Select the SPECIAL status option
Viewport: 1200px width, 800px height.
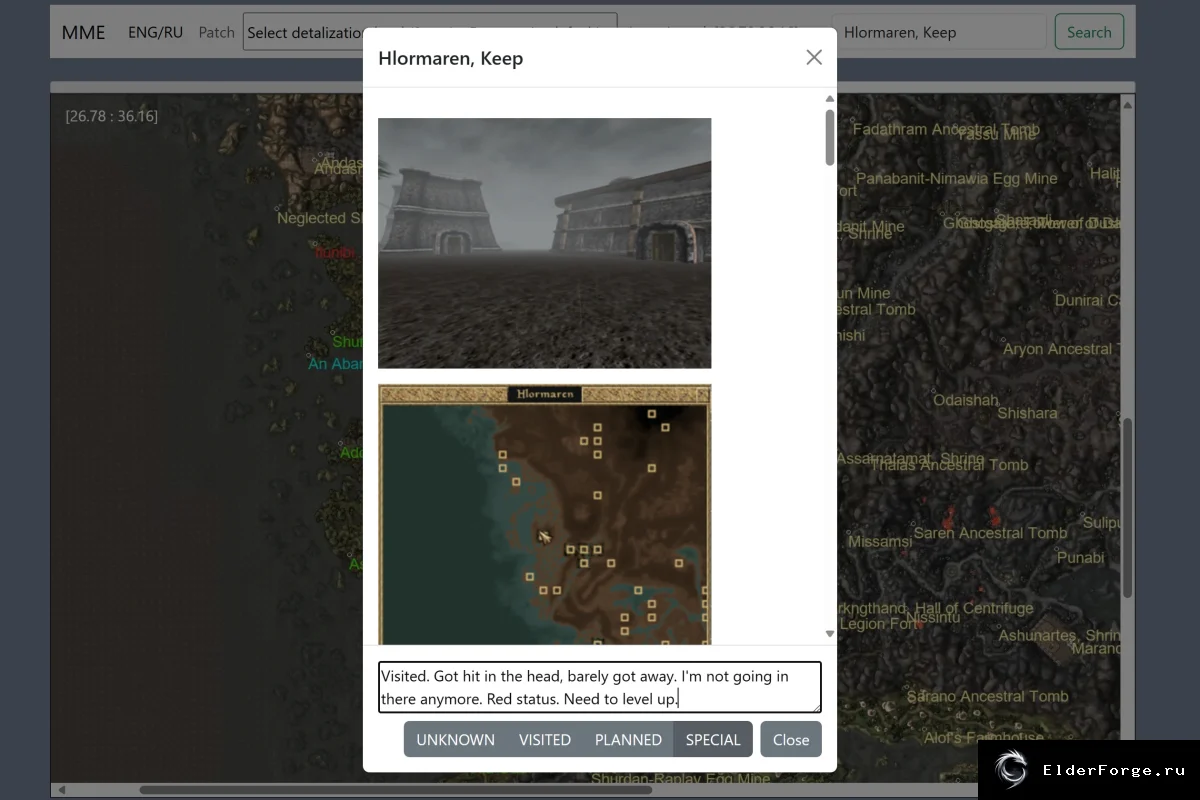[713, 740]
